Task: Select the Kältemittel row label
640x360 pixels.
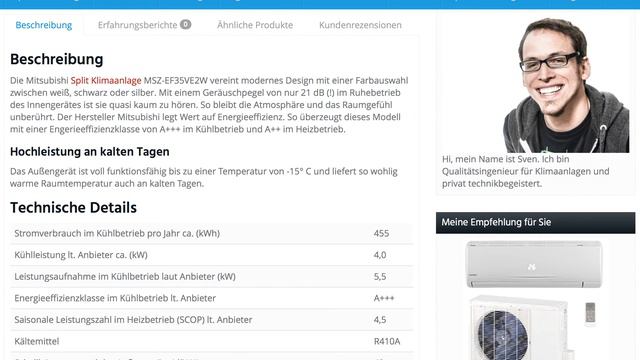Action: pyautogui.click(x=37, y=342)
